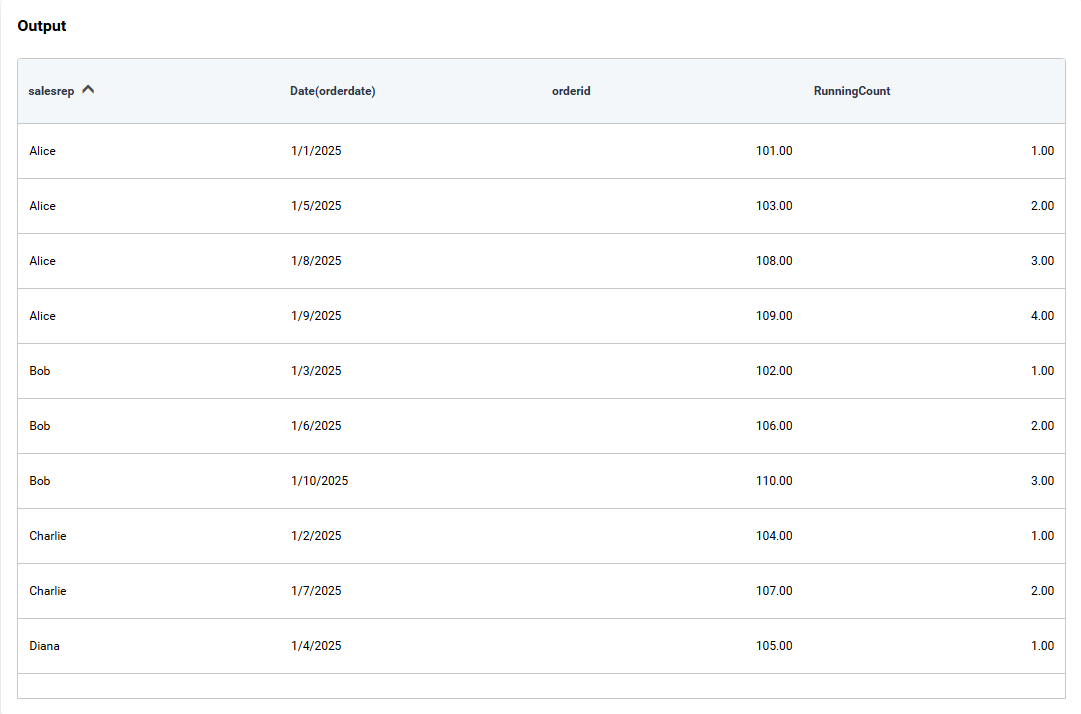
Task: Click the 1/7/2025 date cell
Action: click(316, 591)
